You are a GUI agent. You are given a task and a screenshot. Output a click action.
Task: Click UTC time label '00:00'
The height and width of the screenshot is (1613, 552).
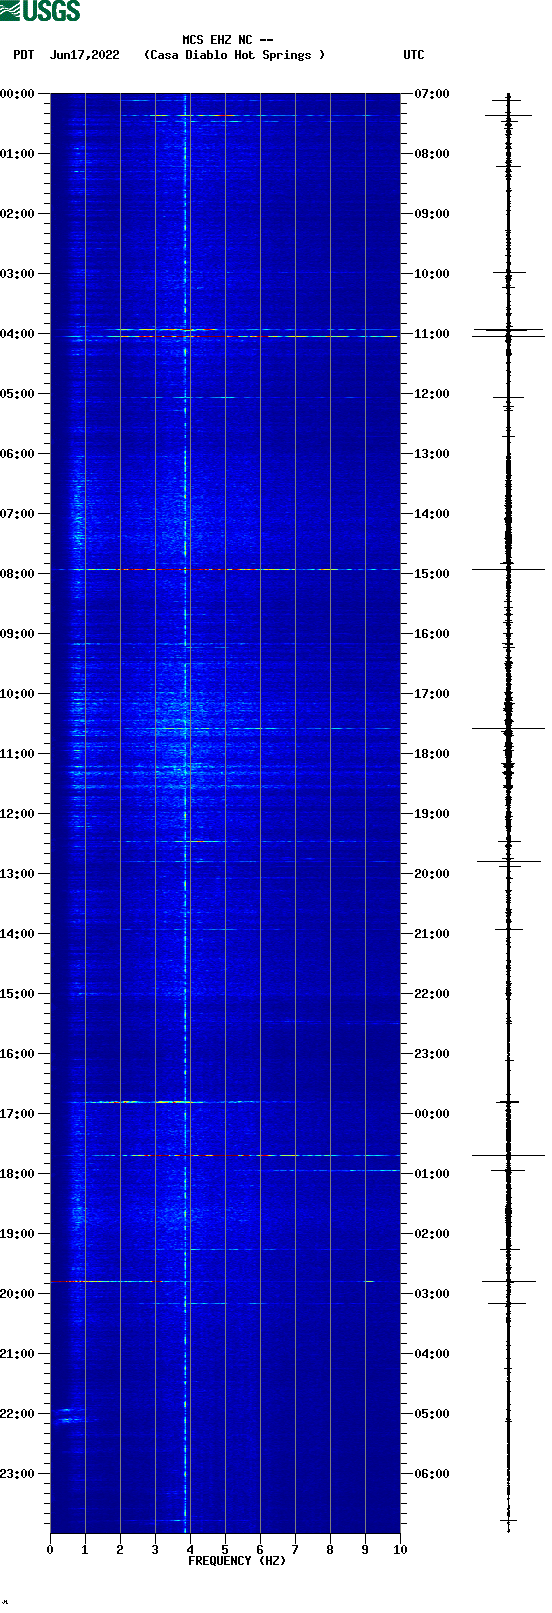(432, 1114)
